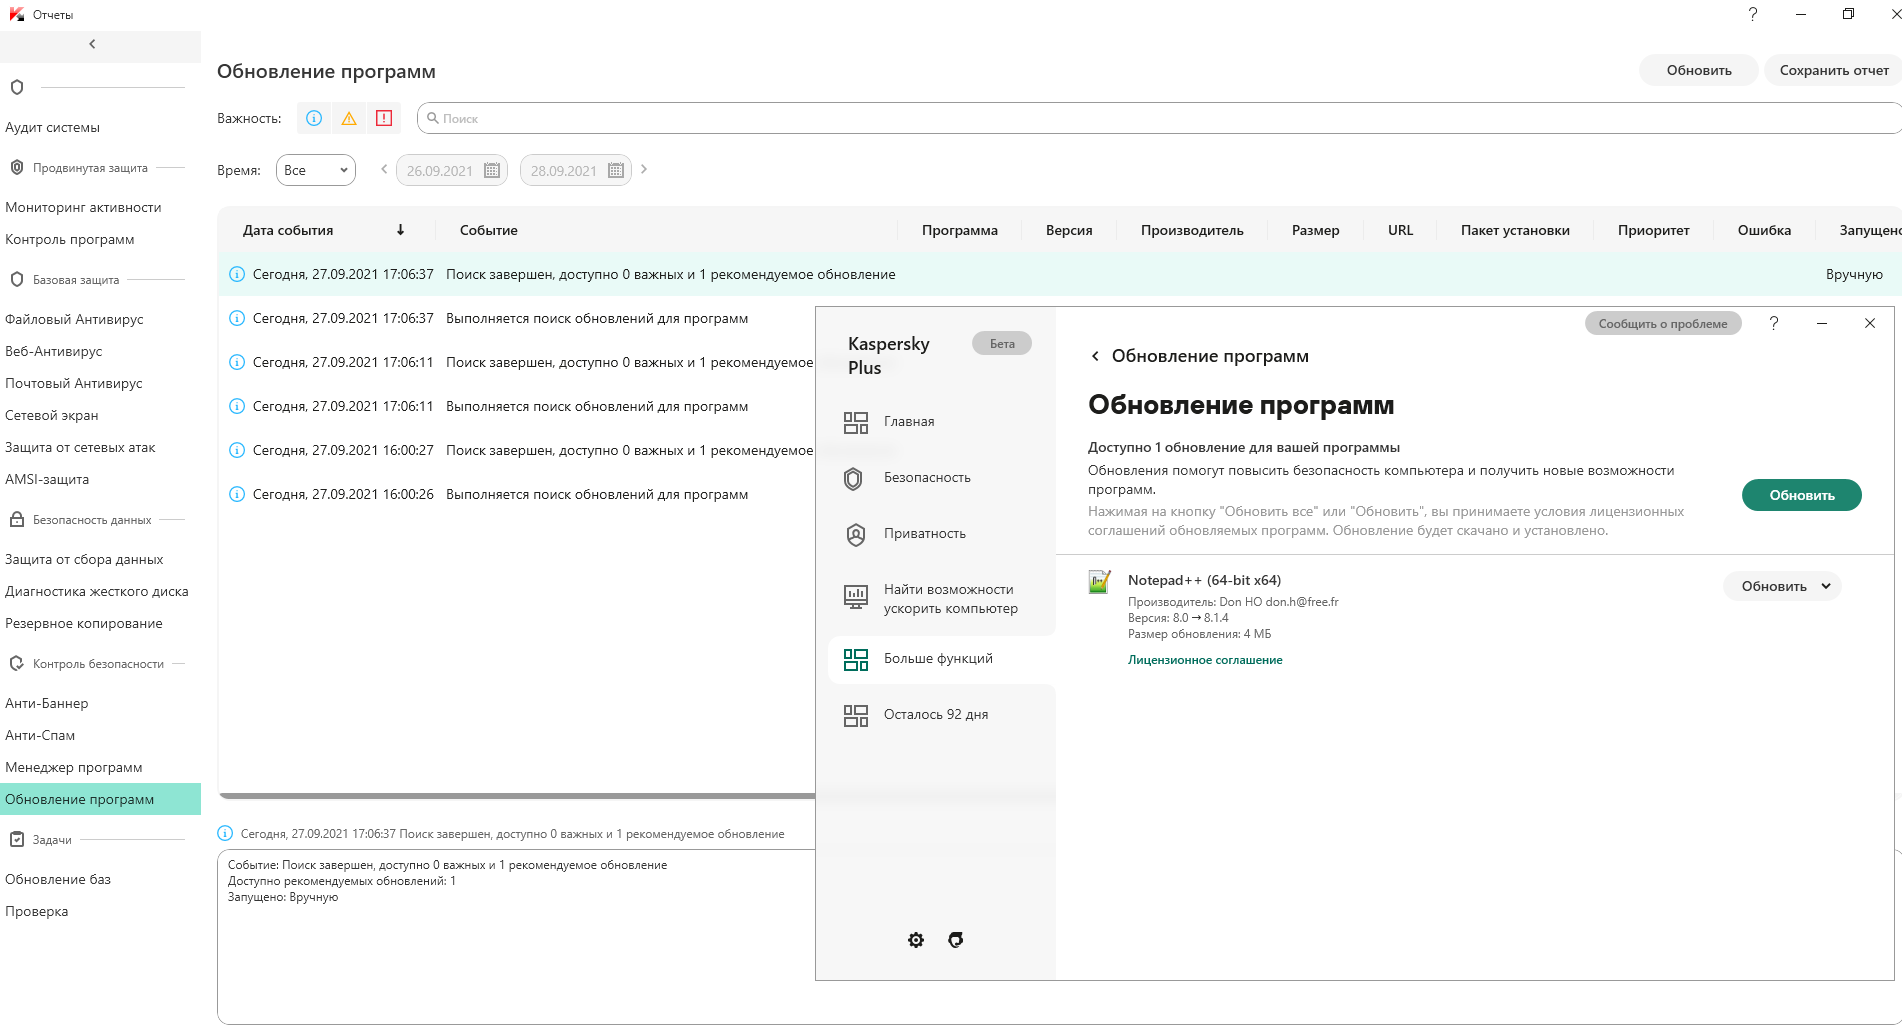Open Мониторинг активности report

[83, 207]
